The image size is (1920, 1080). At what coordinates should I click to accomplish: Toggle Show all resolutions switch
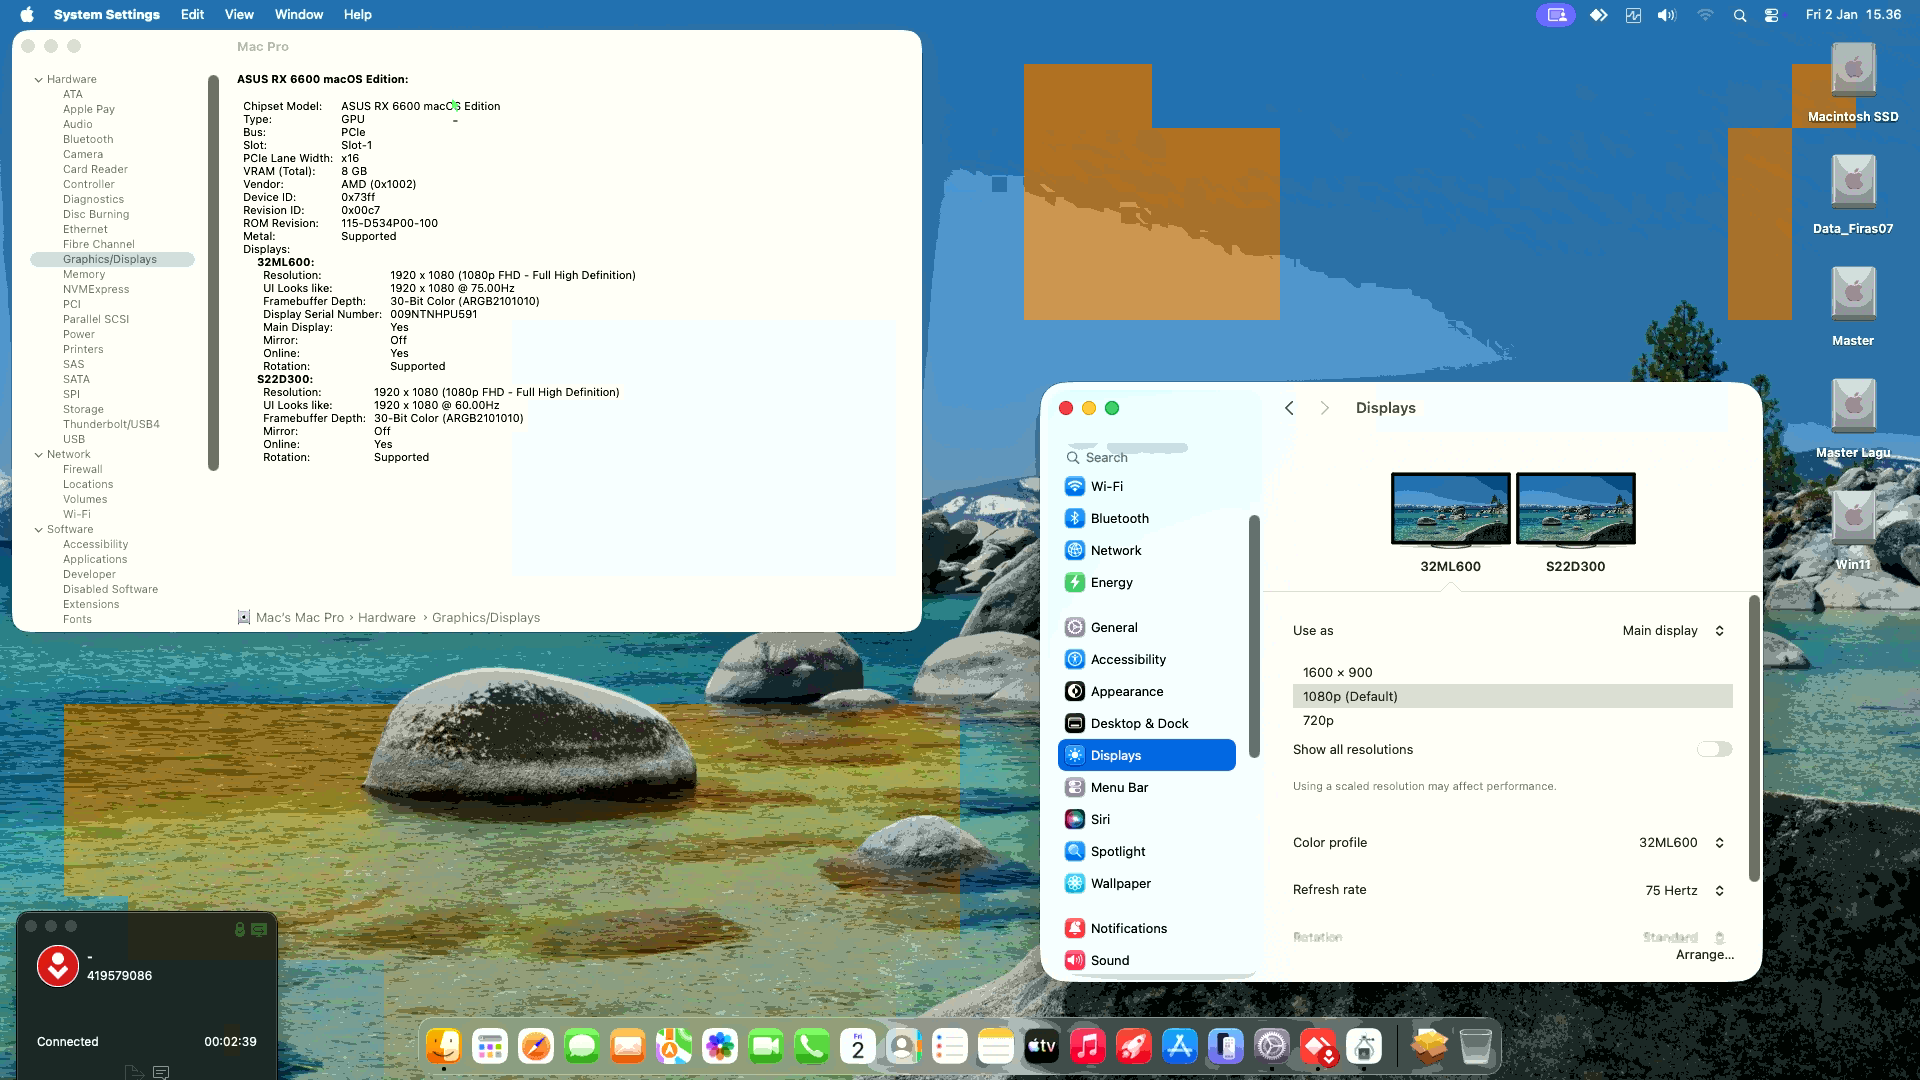click(x=1714, y=749)
